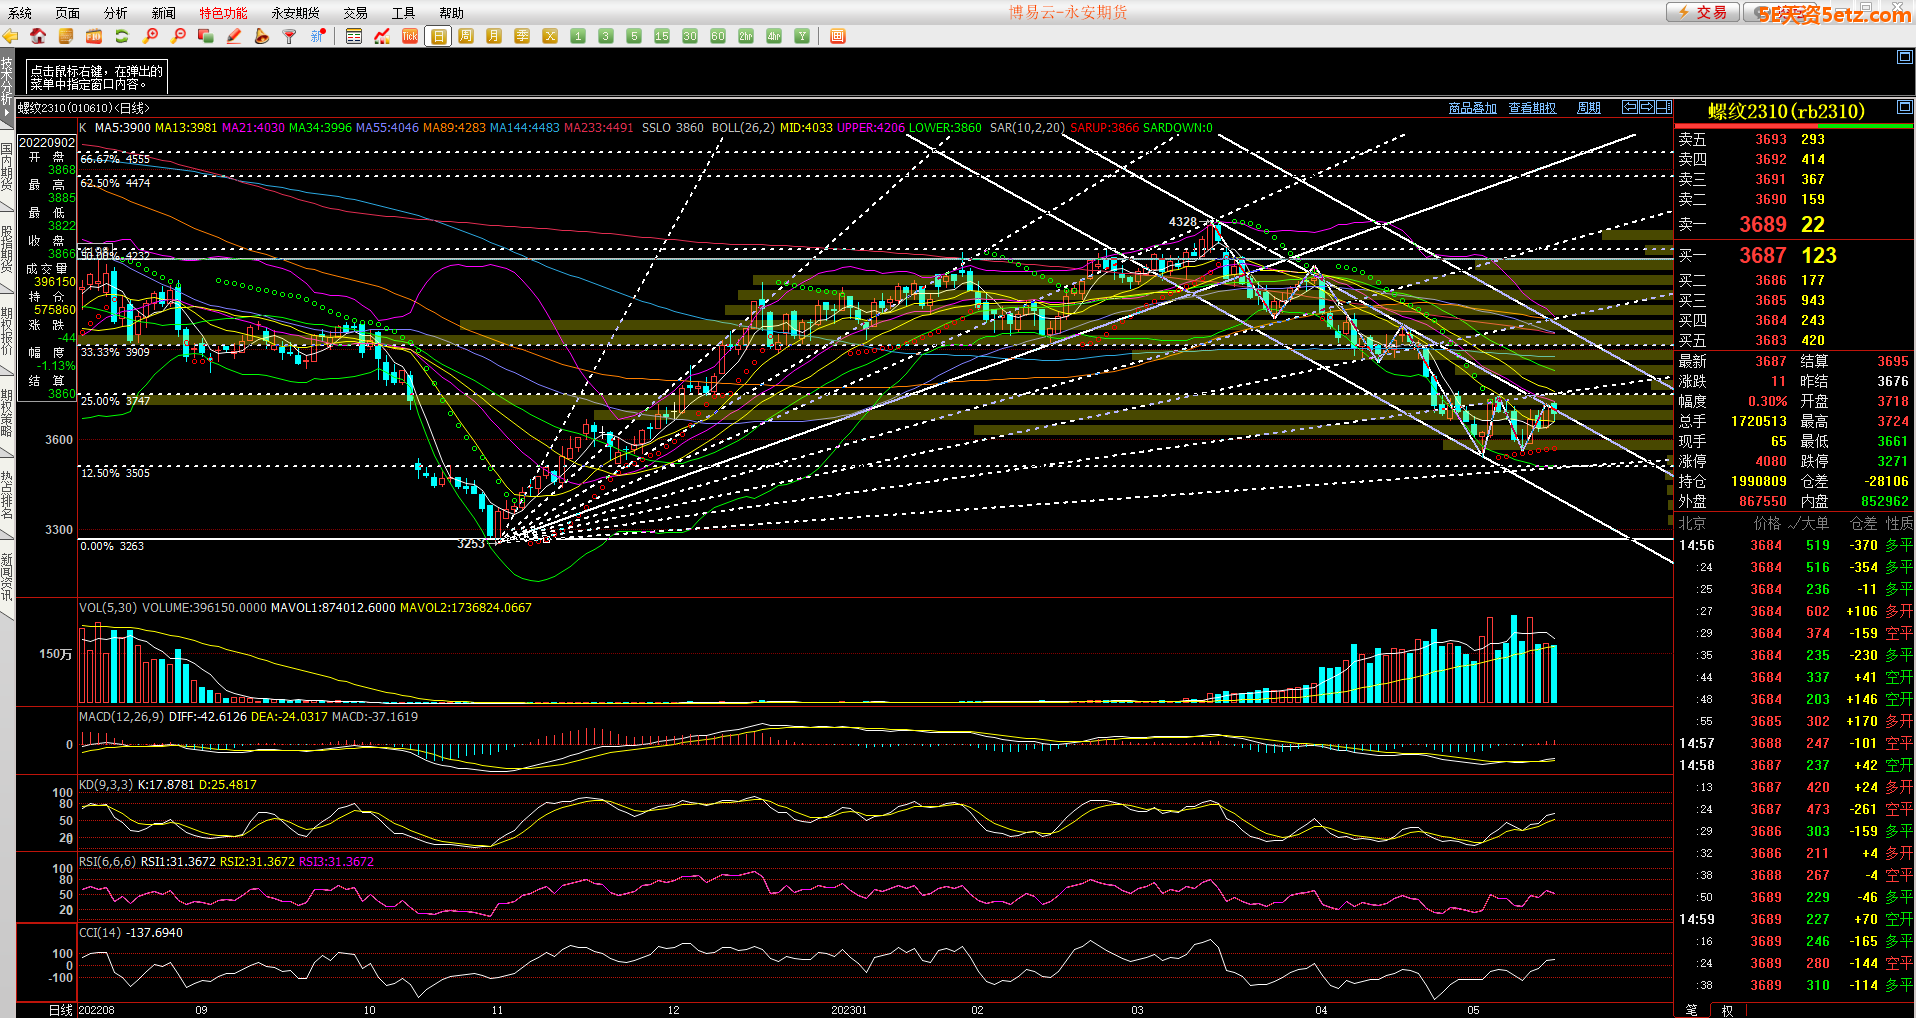
Task: Select 2hr period button
Action: pyautogui.click(x=746, y=36)
